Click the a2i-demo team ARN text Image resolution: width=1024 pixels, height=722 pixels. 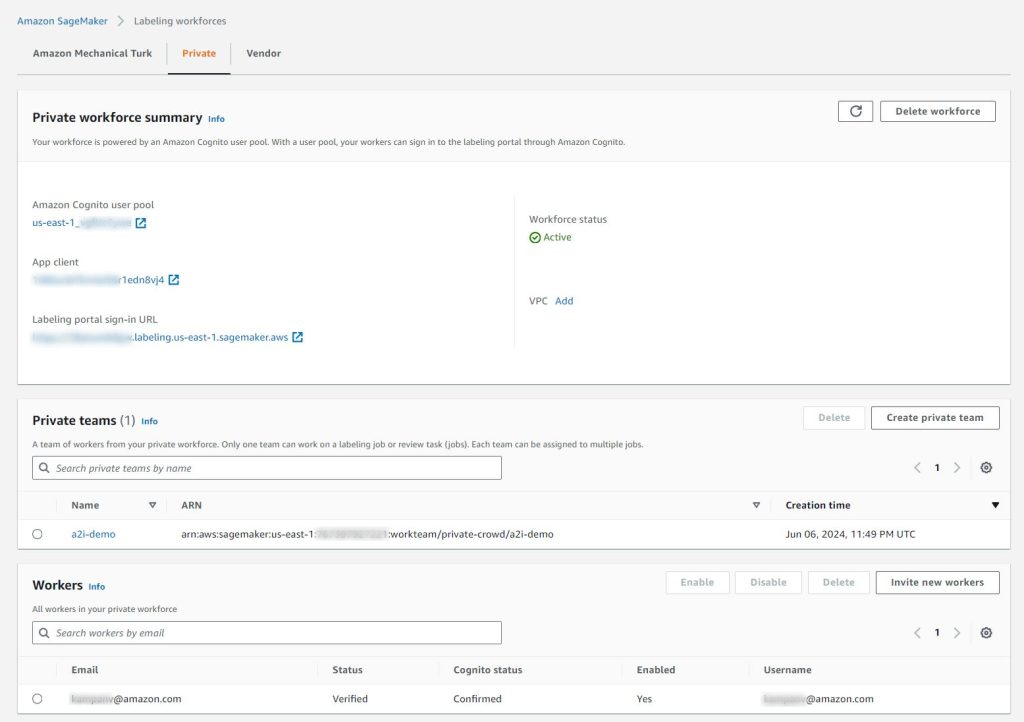(x=367, y=534)
